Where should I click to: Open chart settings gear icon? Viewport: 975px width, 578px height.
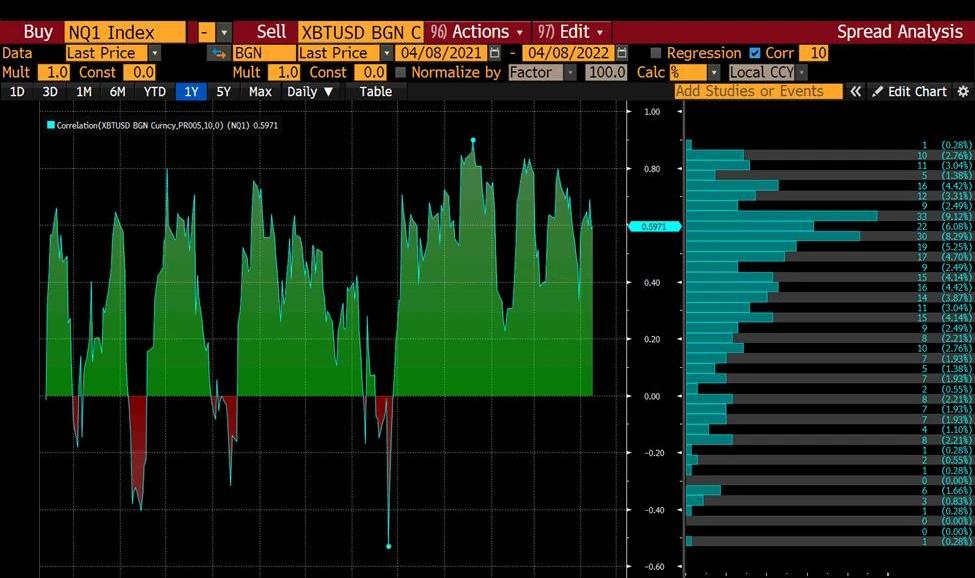coord(963,91)
